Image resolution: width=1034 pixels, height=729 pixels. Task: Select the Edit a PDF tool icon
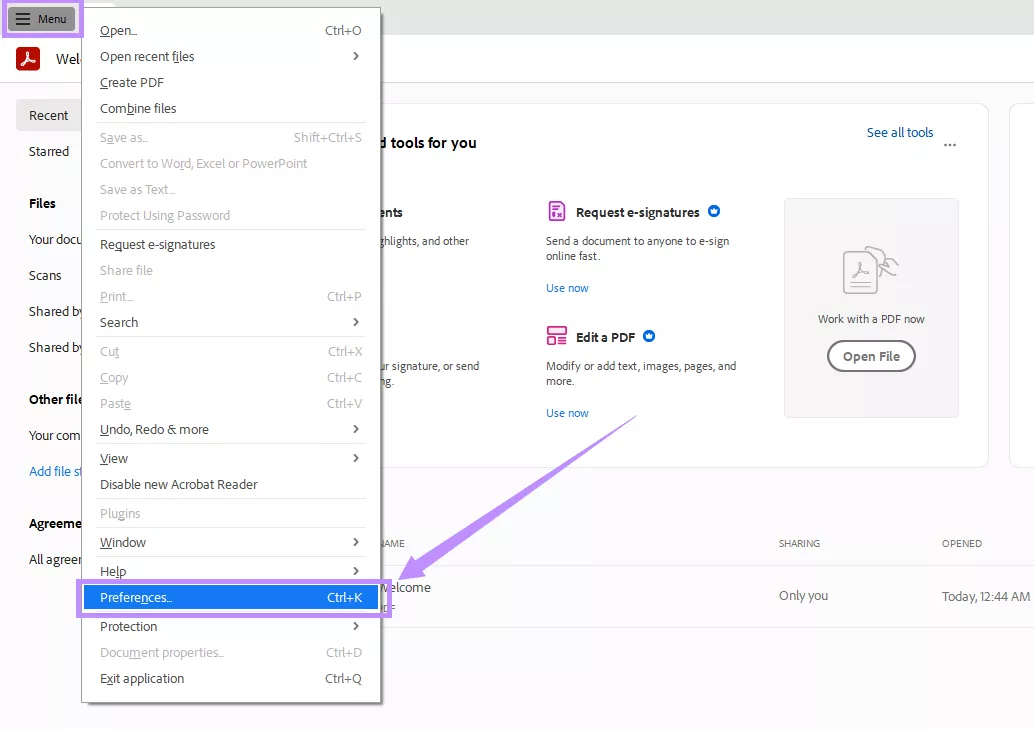click(x=557, y=336)
